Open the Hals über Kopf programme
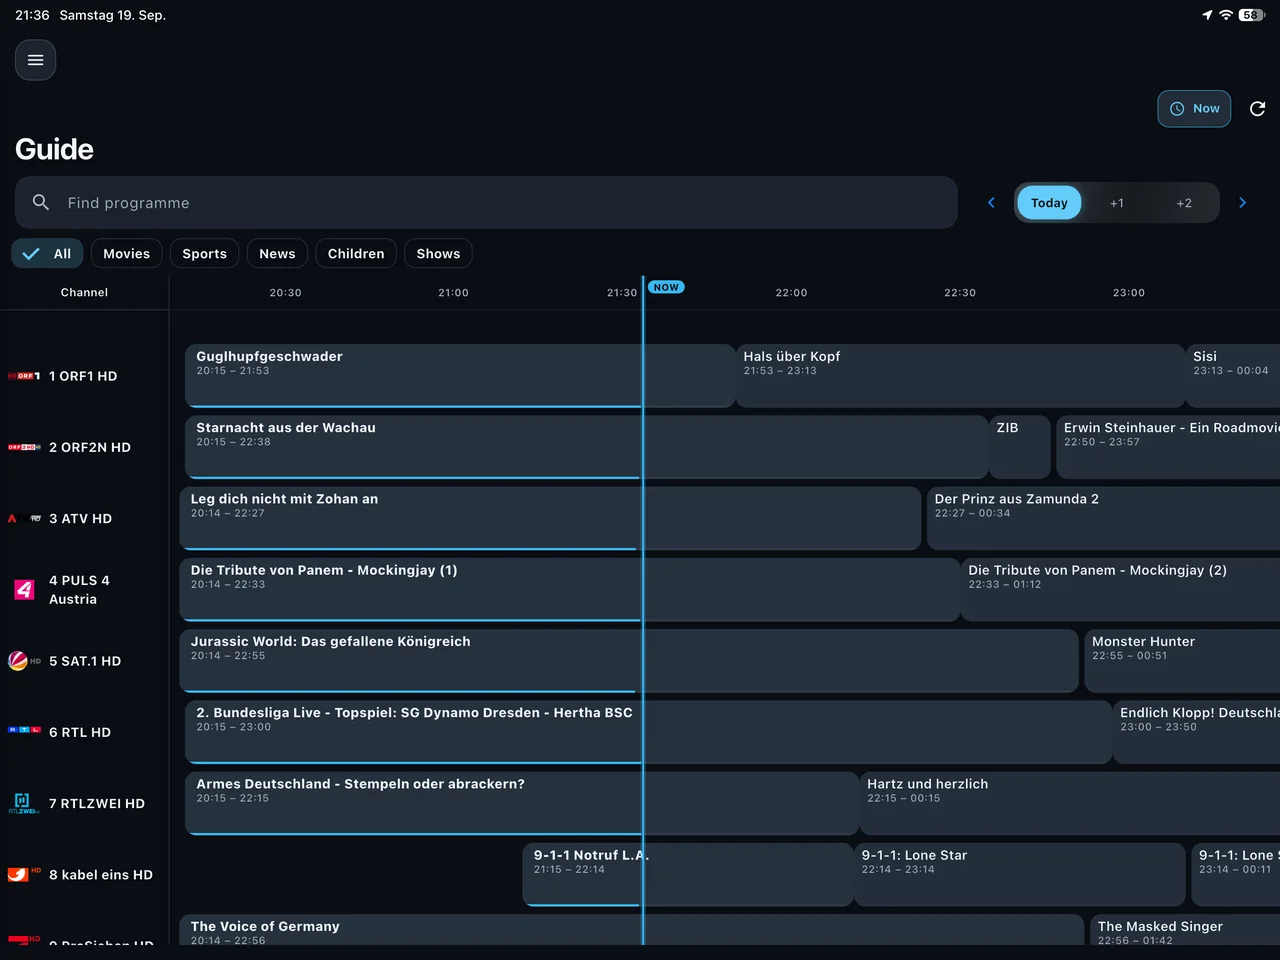The image size is (1280, 960). pyautogui.click(x=961, y=376)
